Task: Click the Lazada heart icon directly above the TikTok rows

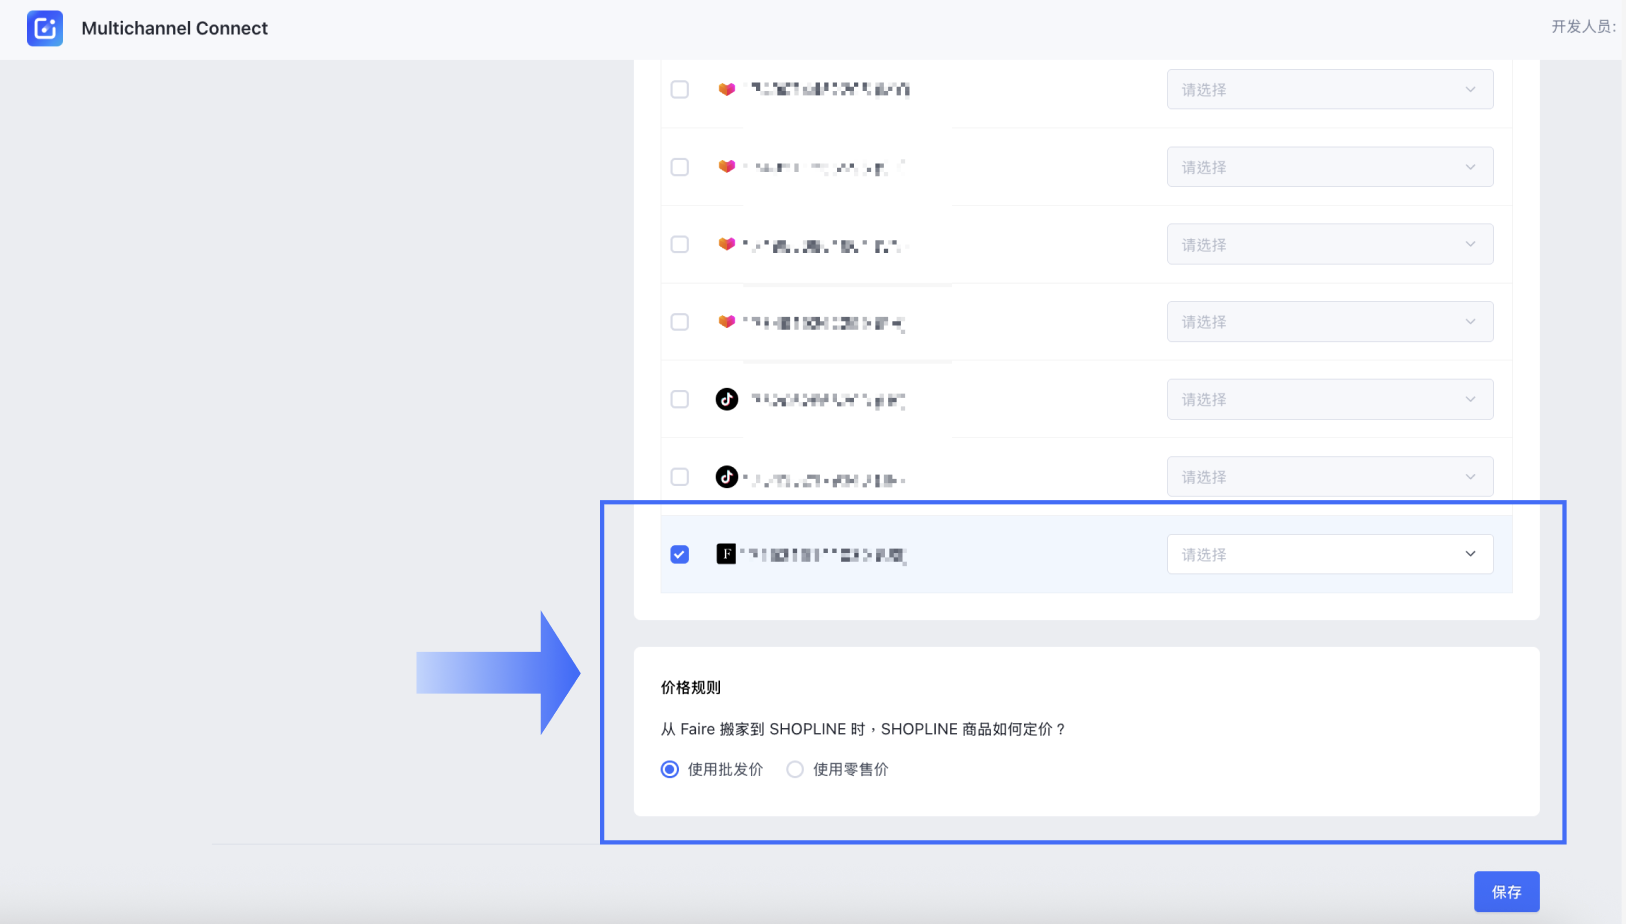Action: 727,321
